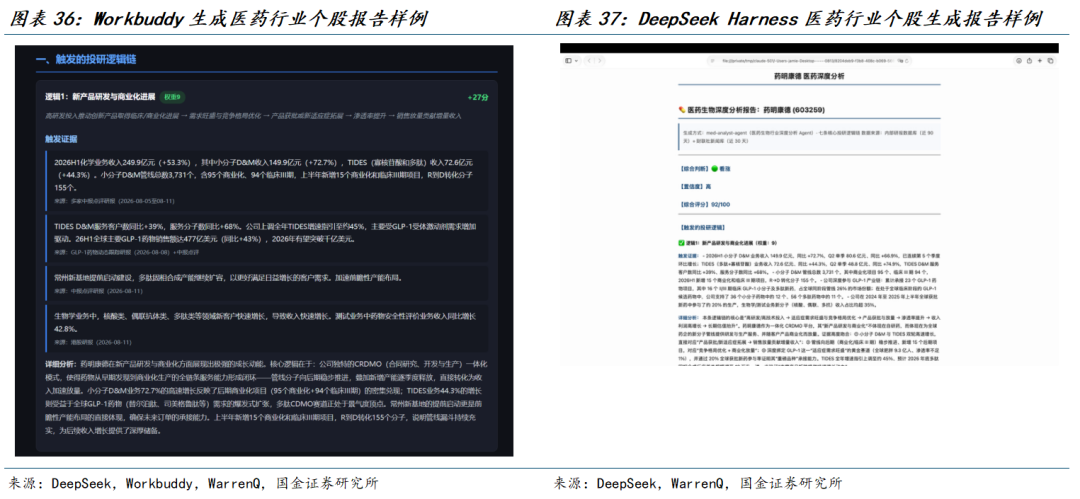This screenshot has height=499, width=1080.
Task: Click caption 图表 37: DeepSeek Harness 医药行业个股生成报告样例
Action: [x=798, y=18]
